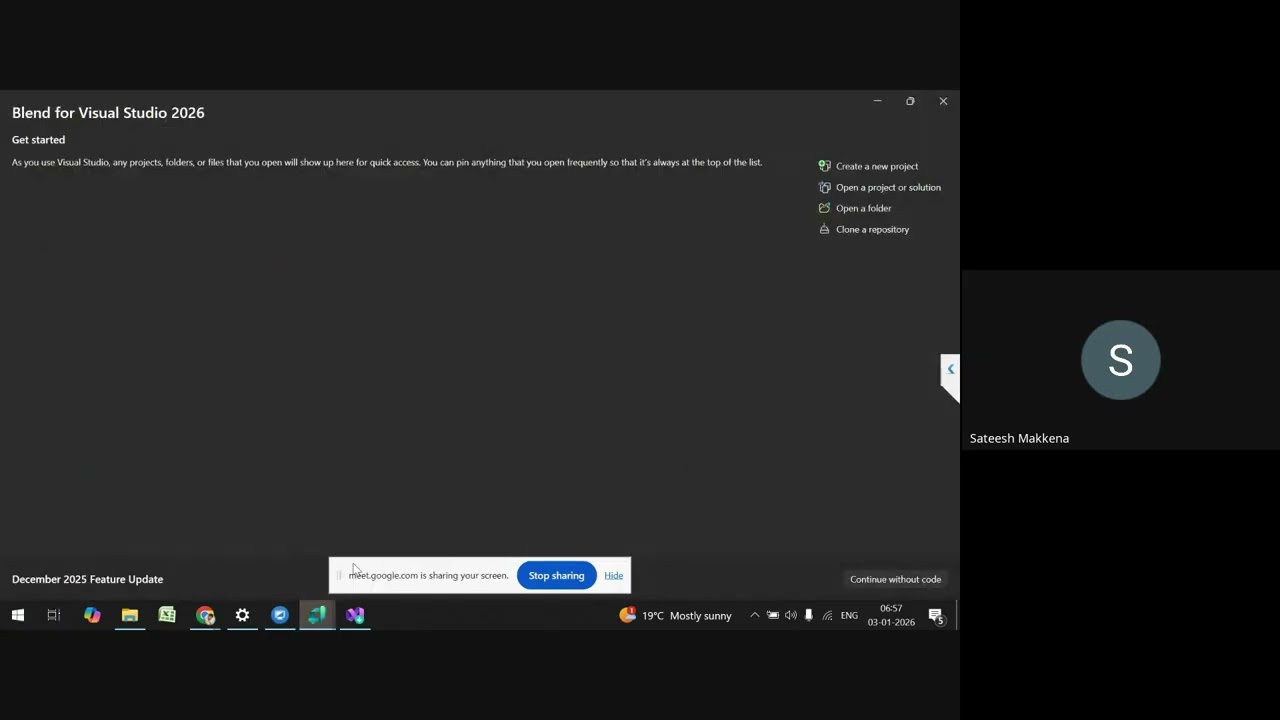This screenshot has height=720, width=1280.
Task: Click December 2025 Feature Update text
Action: pos(87,579)
